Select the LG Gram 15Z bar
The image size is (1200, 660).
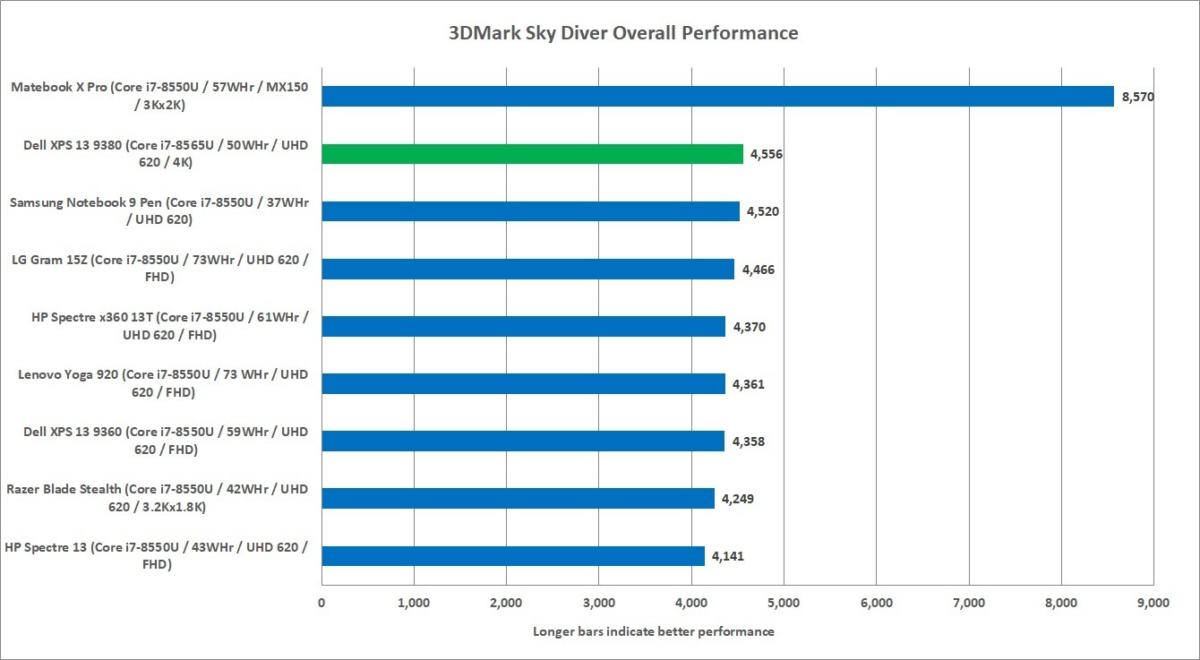[x=528, y=268]
